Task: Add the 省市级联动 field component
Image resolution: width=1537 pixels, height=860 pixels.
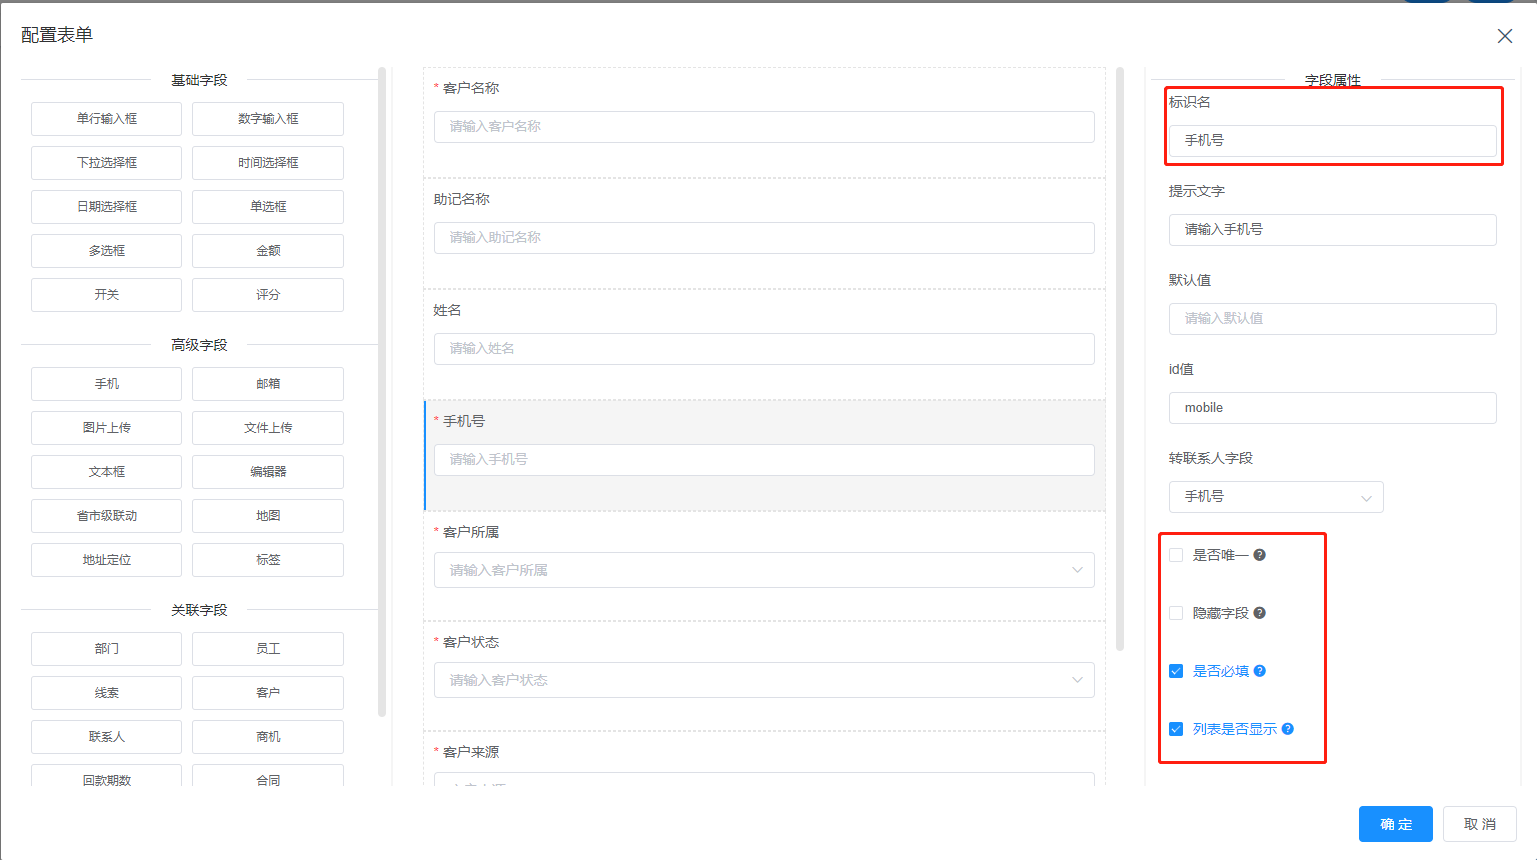Action: (106, 516)
